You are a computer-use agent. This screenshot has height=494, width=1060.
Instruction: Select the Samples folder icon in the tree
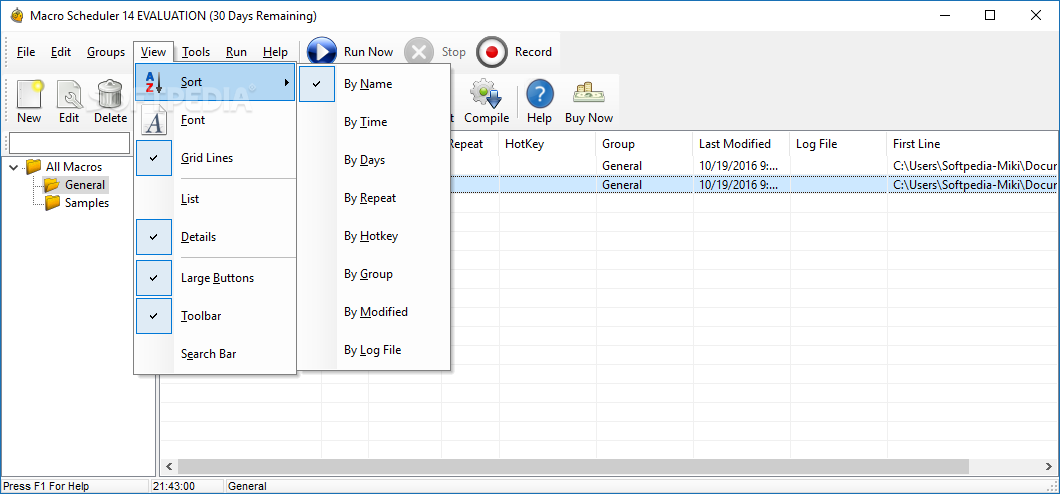52,203
